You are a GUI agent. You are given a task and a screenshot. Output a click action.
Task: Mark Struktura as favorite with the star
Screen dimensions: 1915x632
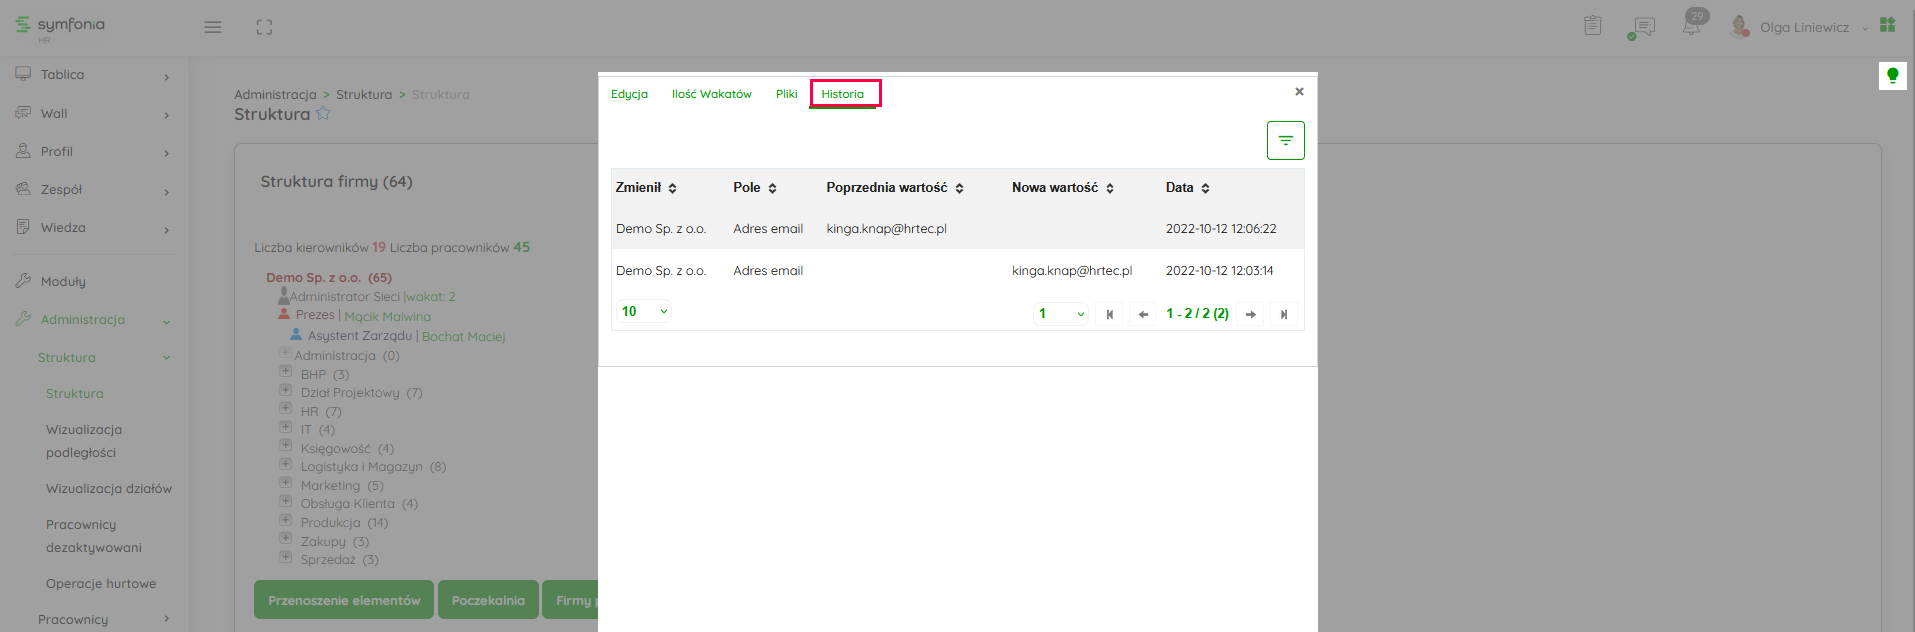tap(323, 114)
